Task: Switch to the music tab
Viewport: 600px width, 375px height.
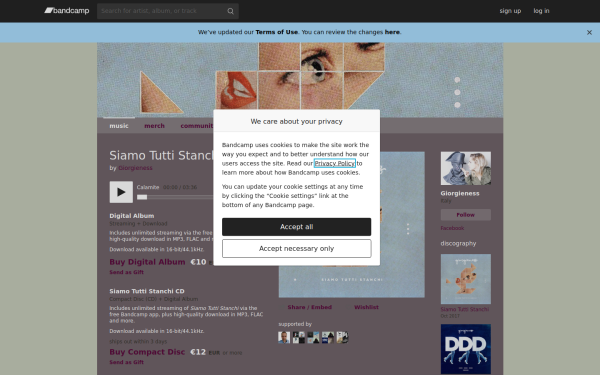Action: coord(119,126)
